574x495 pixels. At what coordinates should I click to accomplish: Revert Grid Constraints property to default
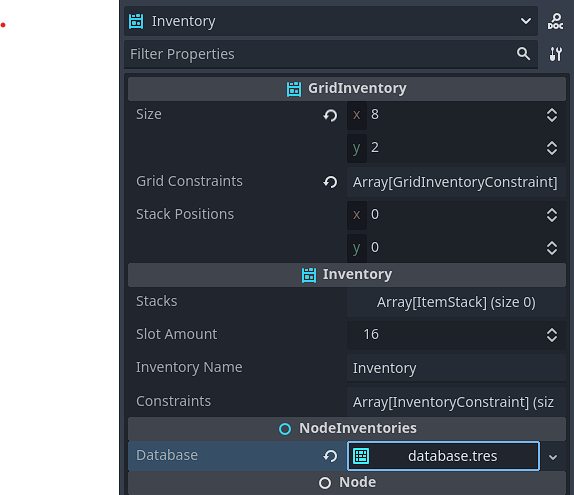(330, 182)
